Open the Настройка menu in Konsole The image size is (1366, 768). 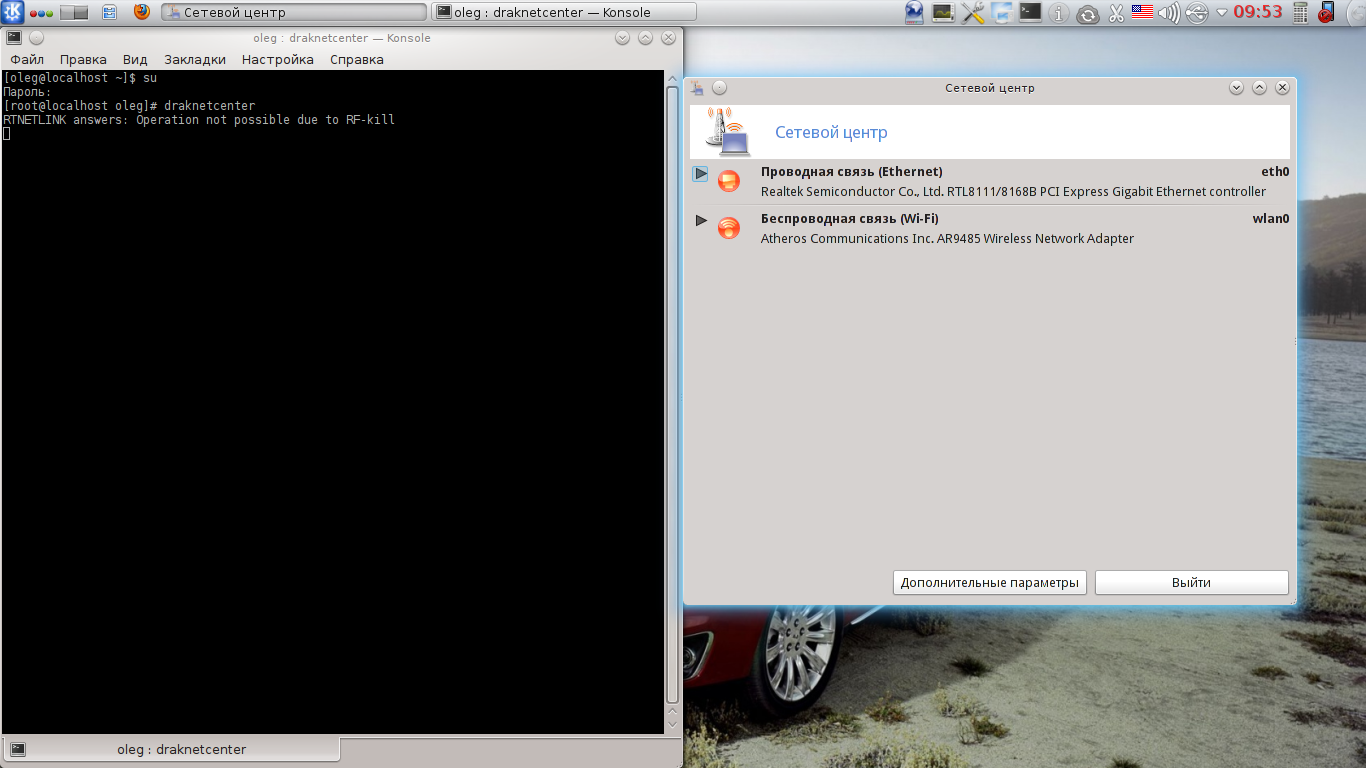point(278,60)
